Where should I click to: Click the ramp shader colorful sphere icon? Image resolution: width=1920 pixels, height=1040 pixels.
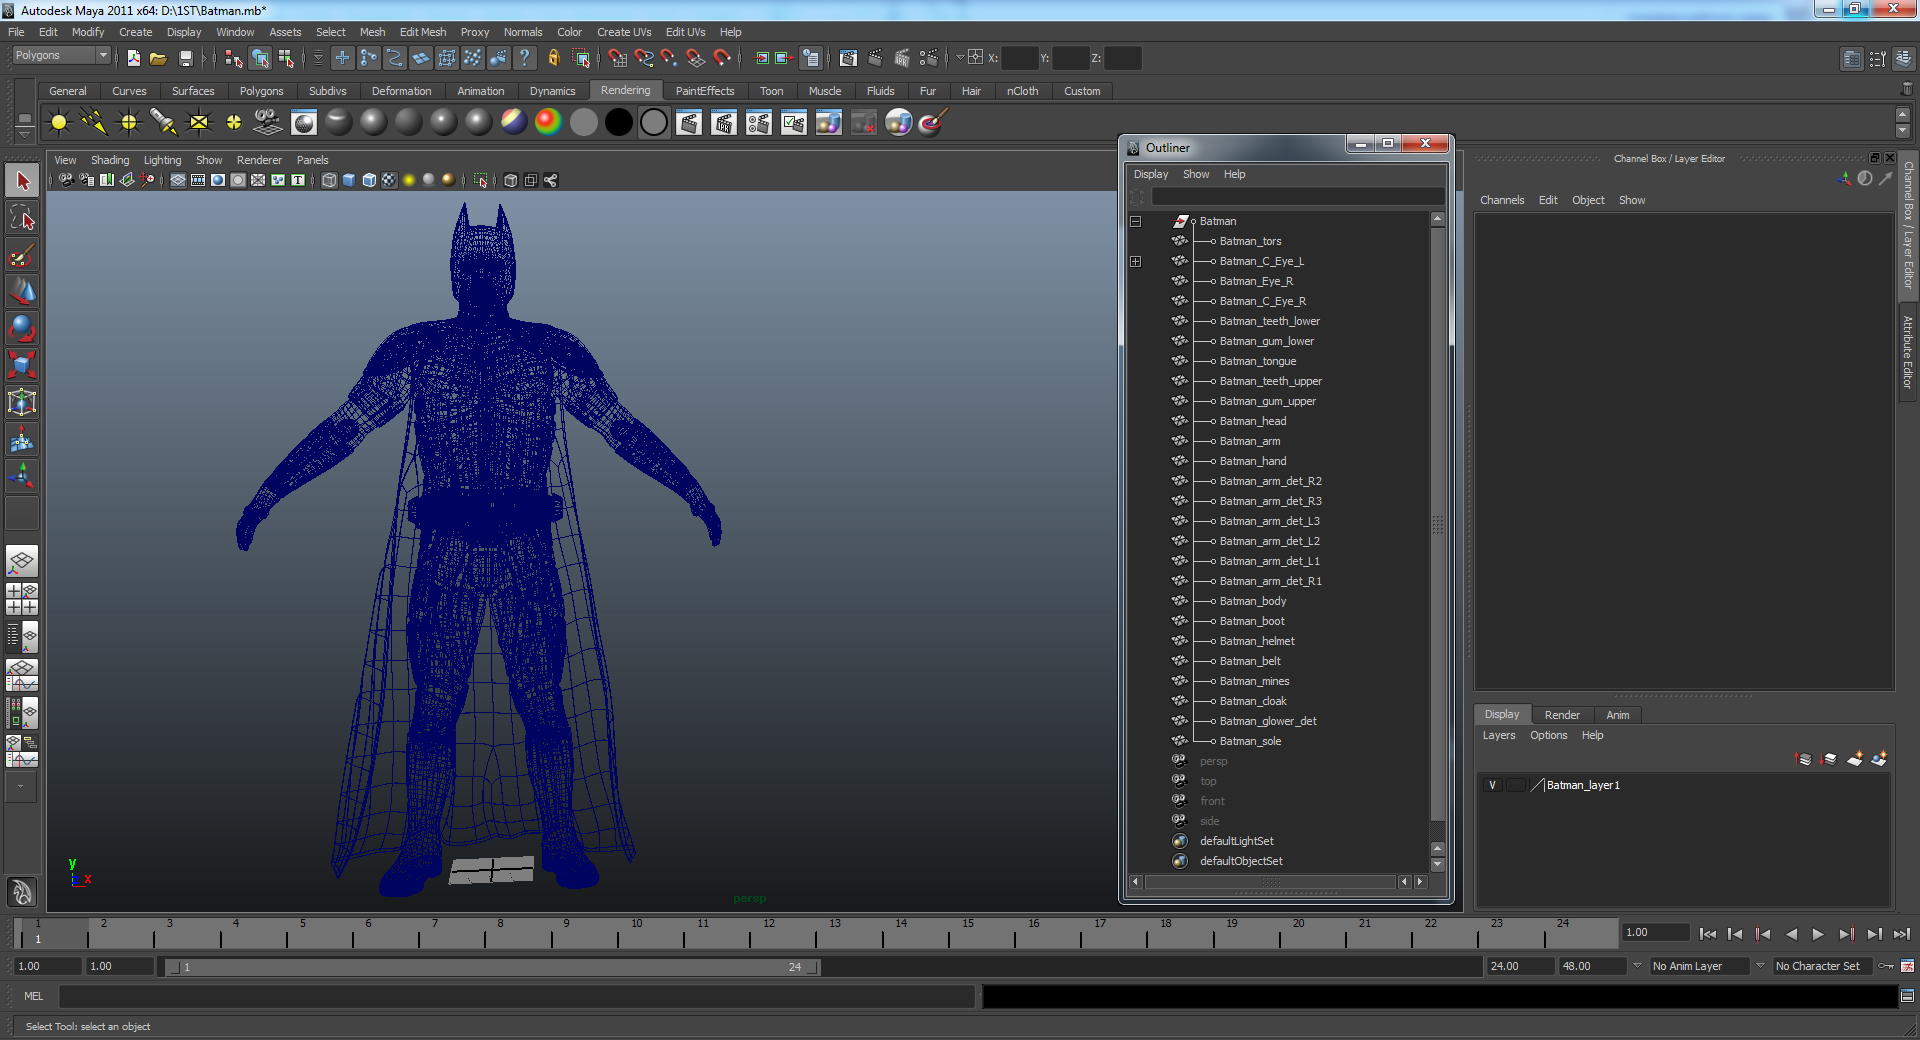pos(548,122)
